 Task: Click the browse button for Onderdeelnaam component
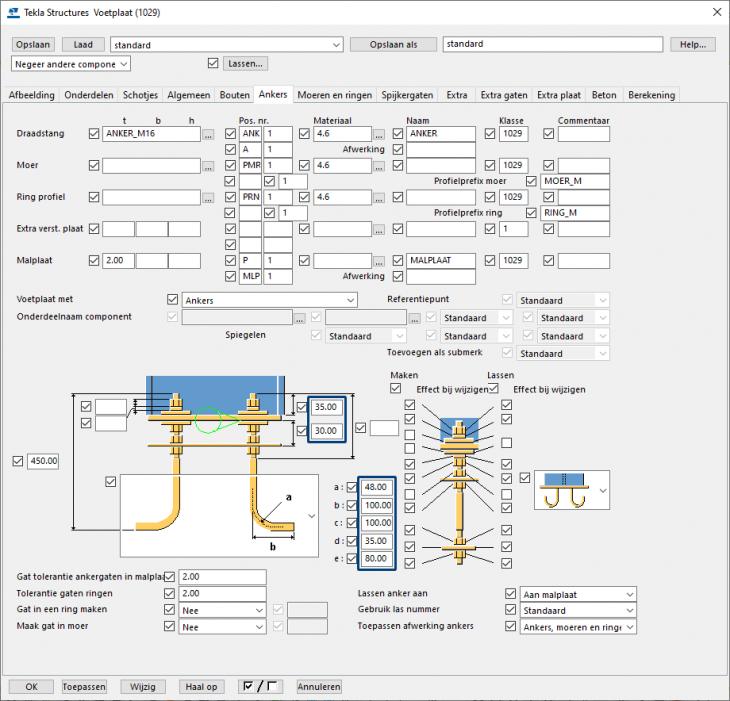pos(299,318)
